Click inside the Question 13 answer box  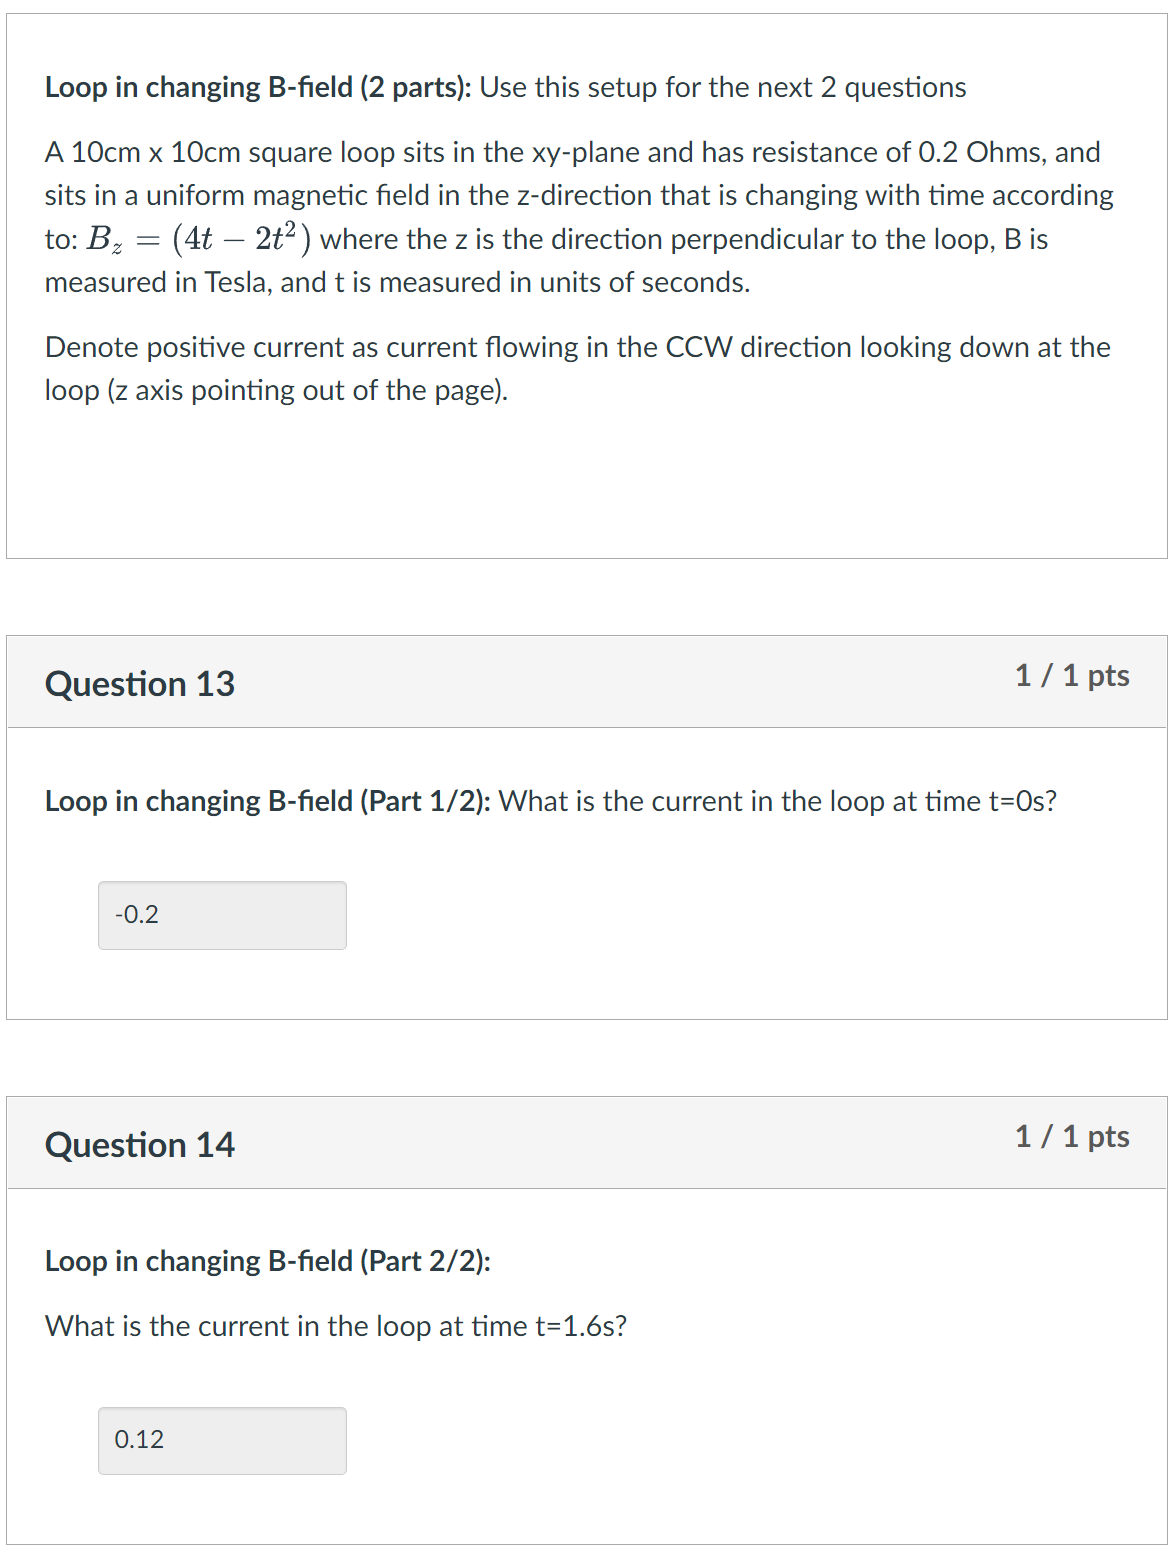click(x=221, y=915)
